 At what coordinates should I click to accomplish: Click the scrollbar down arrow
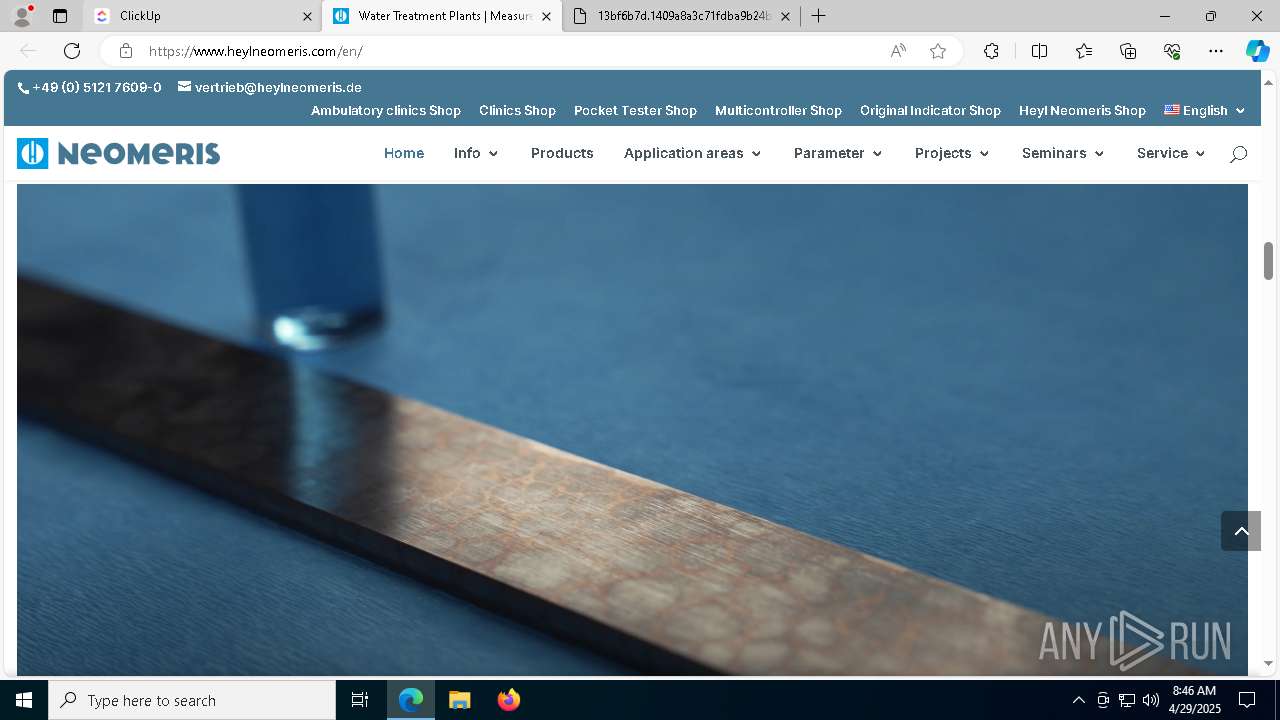[1268, 663]
